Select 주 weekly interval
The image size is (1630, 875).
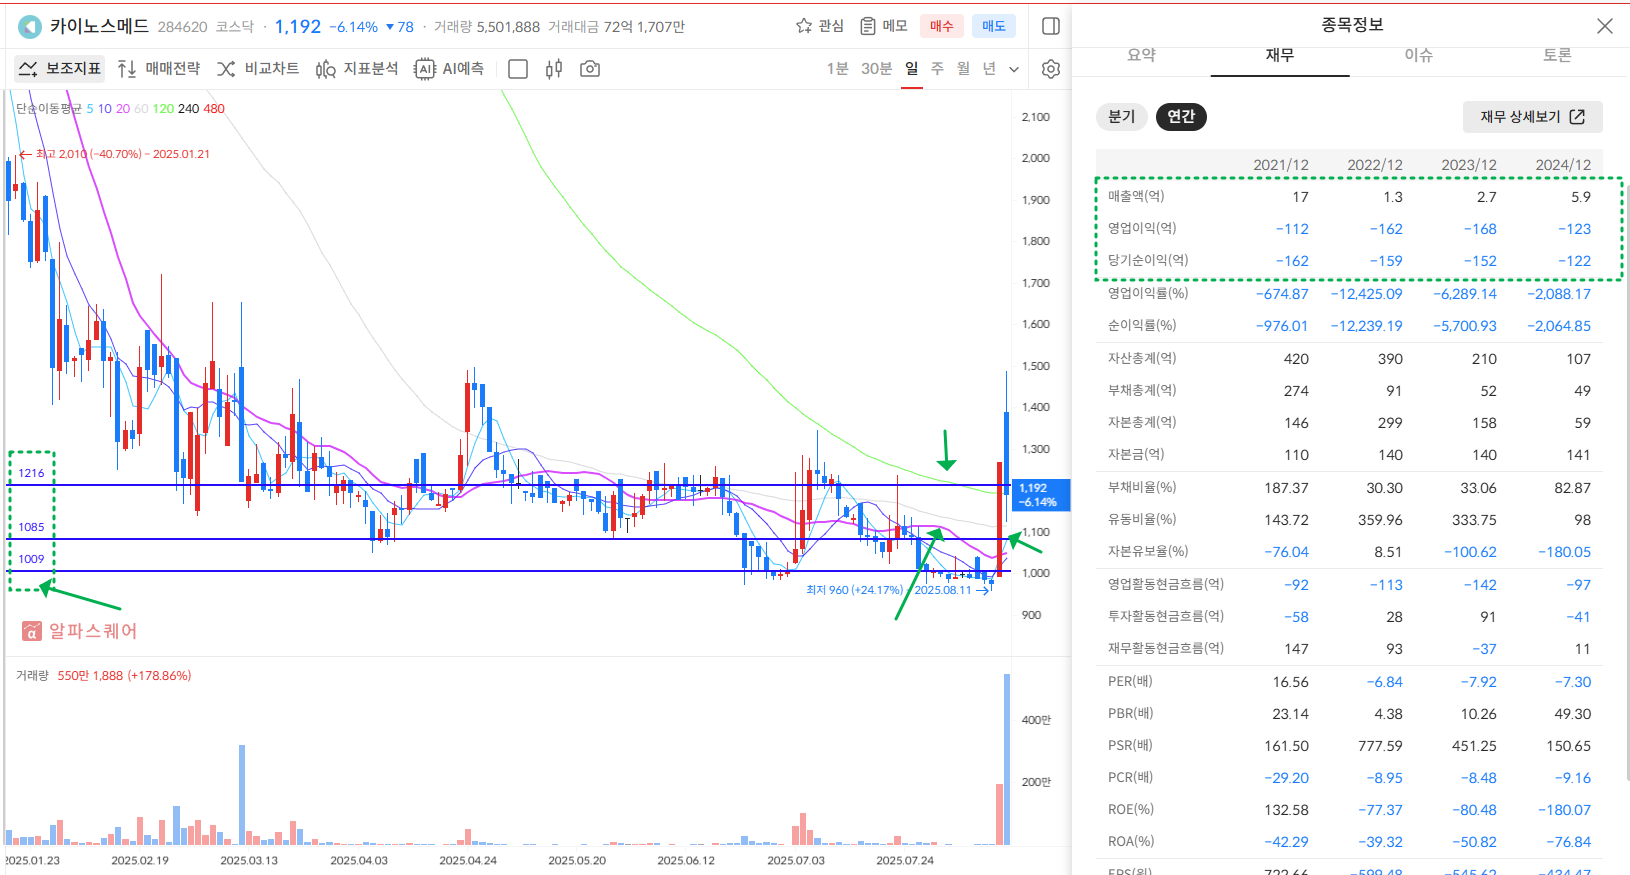click(x=937, y=68)
